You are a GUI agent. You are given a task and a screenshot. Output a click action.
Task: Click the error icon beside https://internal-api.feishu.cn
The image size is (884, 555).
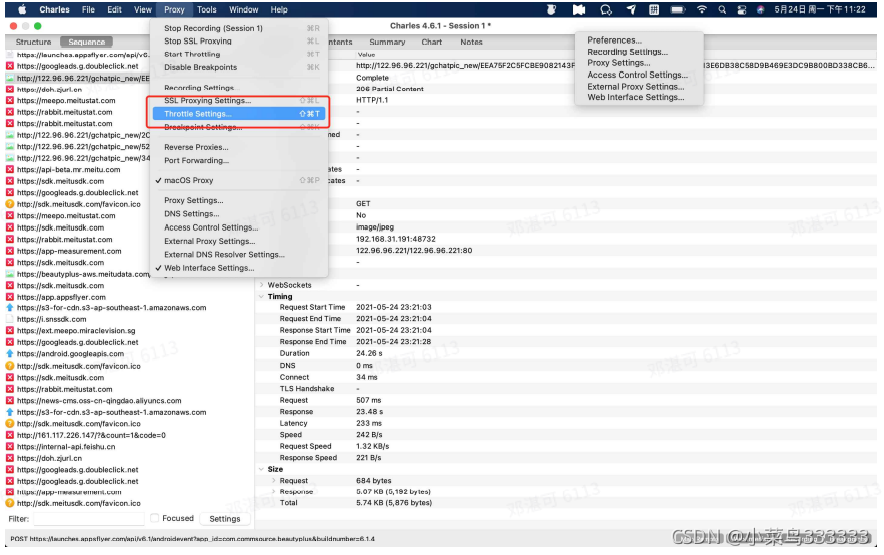pos(10,446)
